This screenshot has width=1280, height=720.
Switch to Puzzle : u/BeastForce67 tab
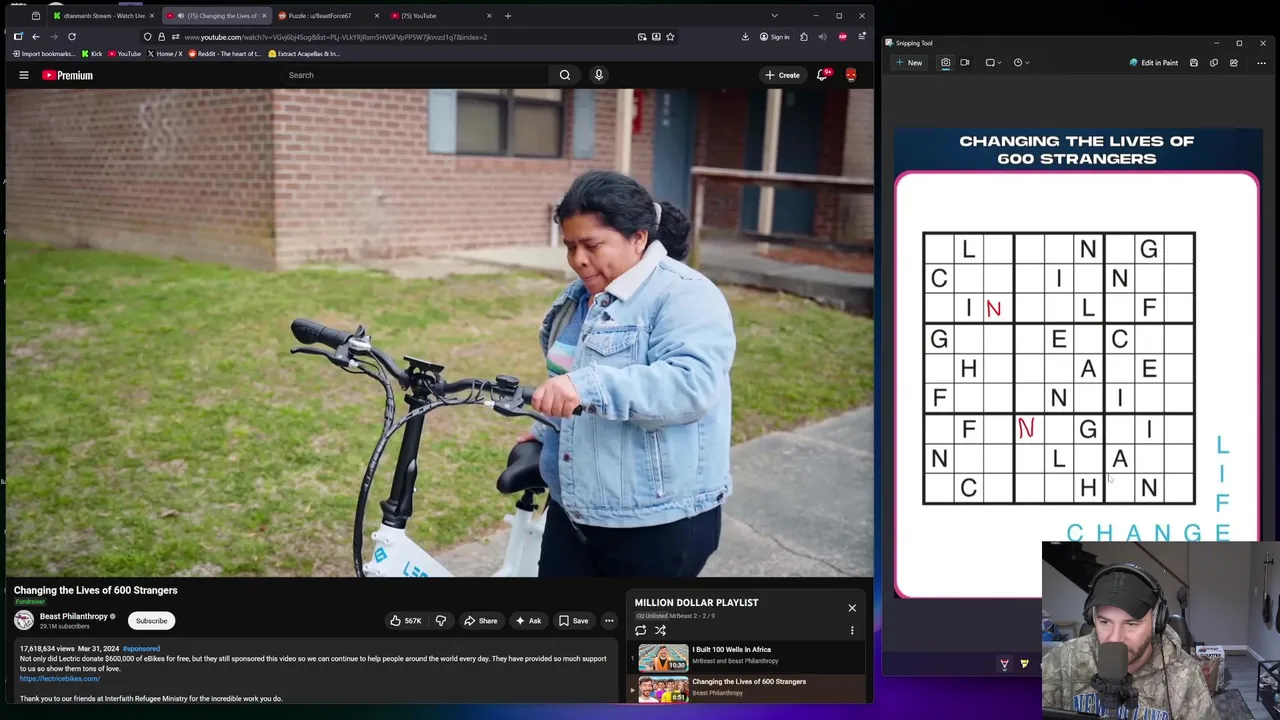[x=327, y=16]
